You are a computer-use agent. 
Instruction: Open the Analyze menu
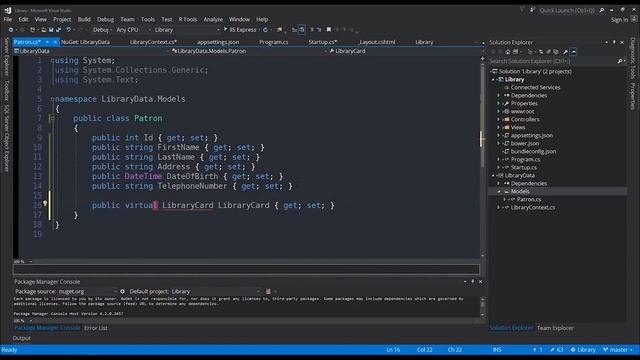pos(213,19)
